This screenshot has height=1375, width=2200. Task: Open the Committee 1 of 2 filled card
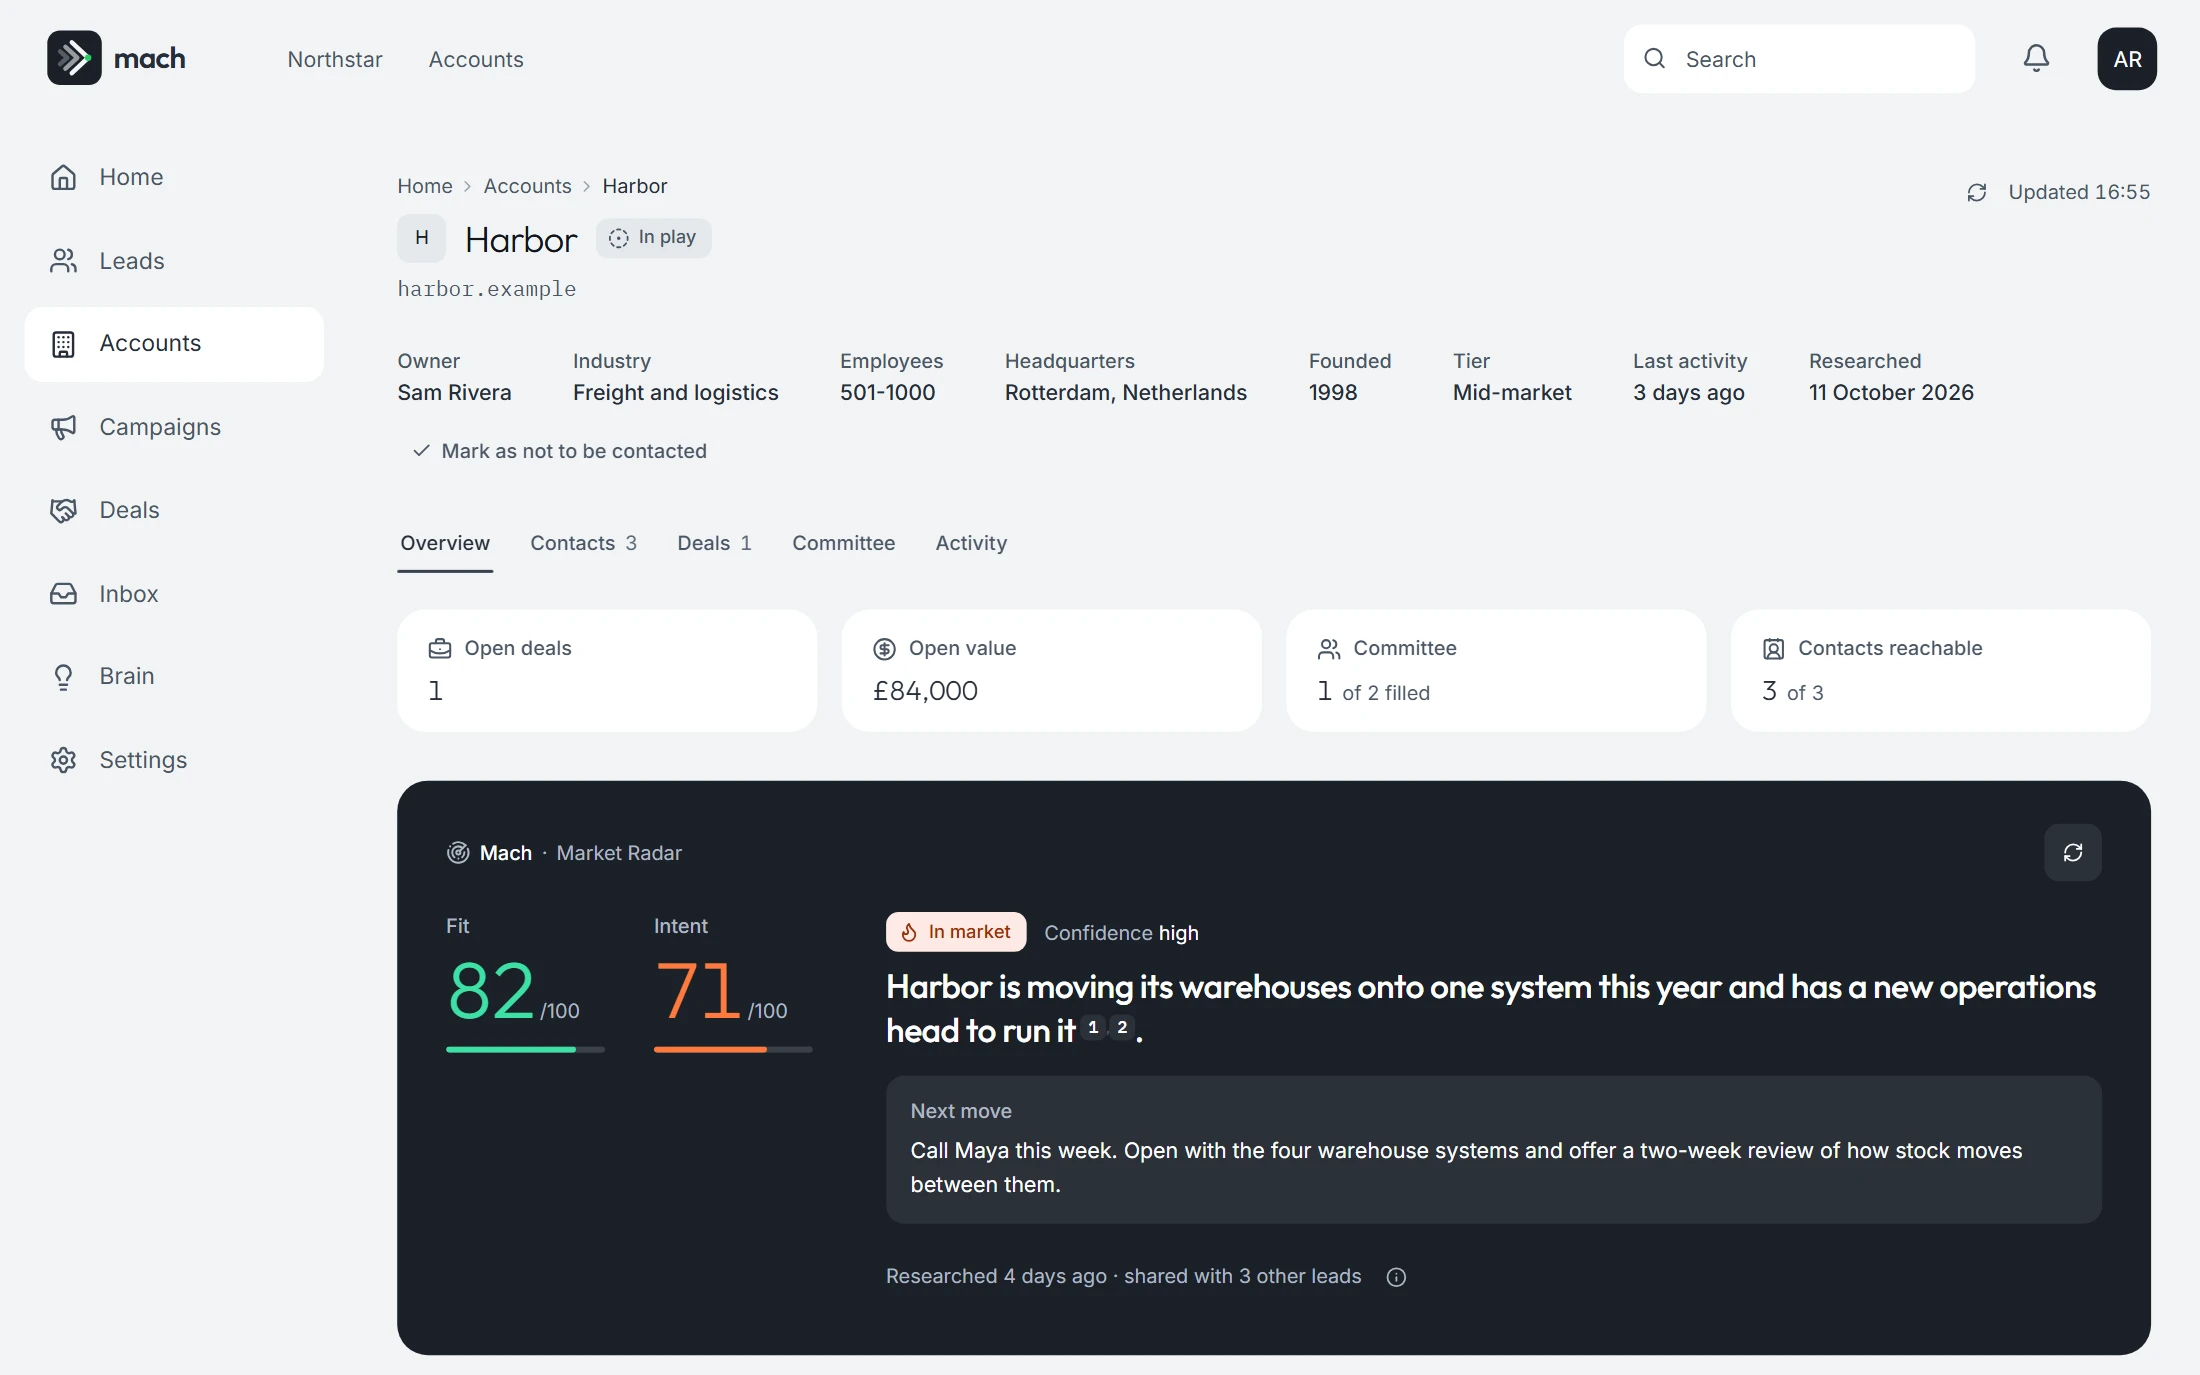tap(1496, 671)
